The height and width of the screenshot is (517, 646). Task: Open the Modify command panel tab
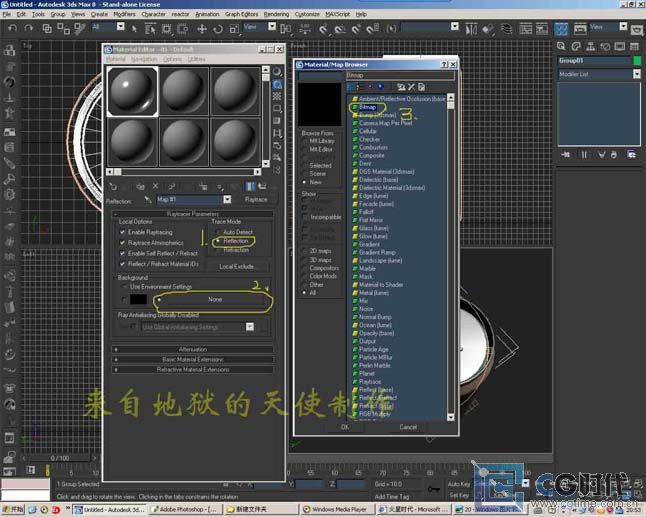pyautogui.click(x=576, y=46)
